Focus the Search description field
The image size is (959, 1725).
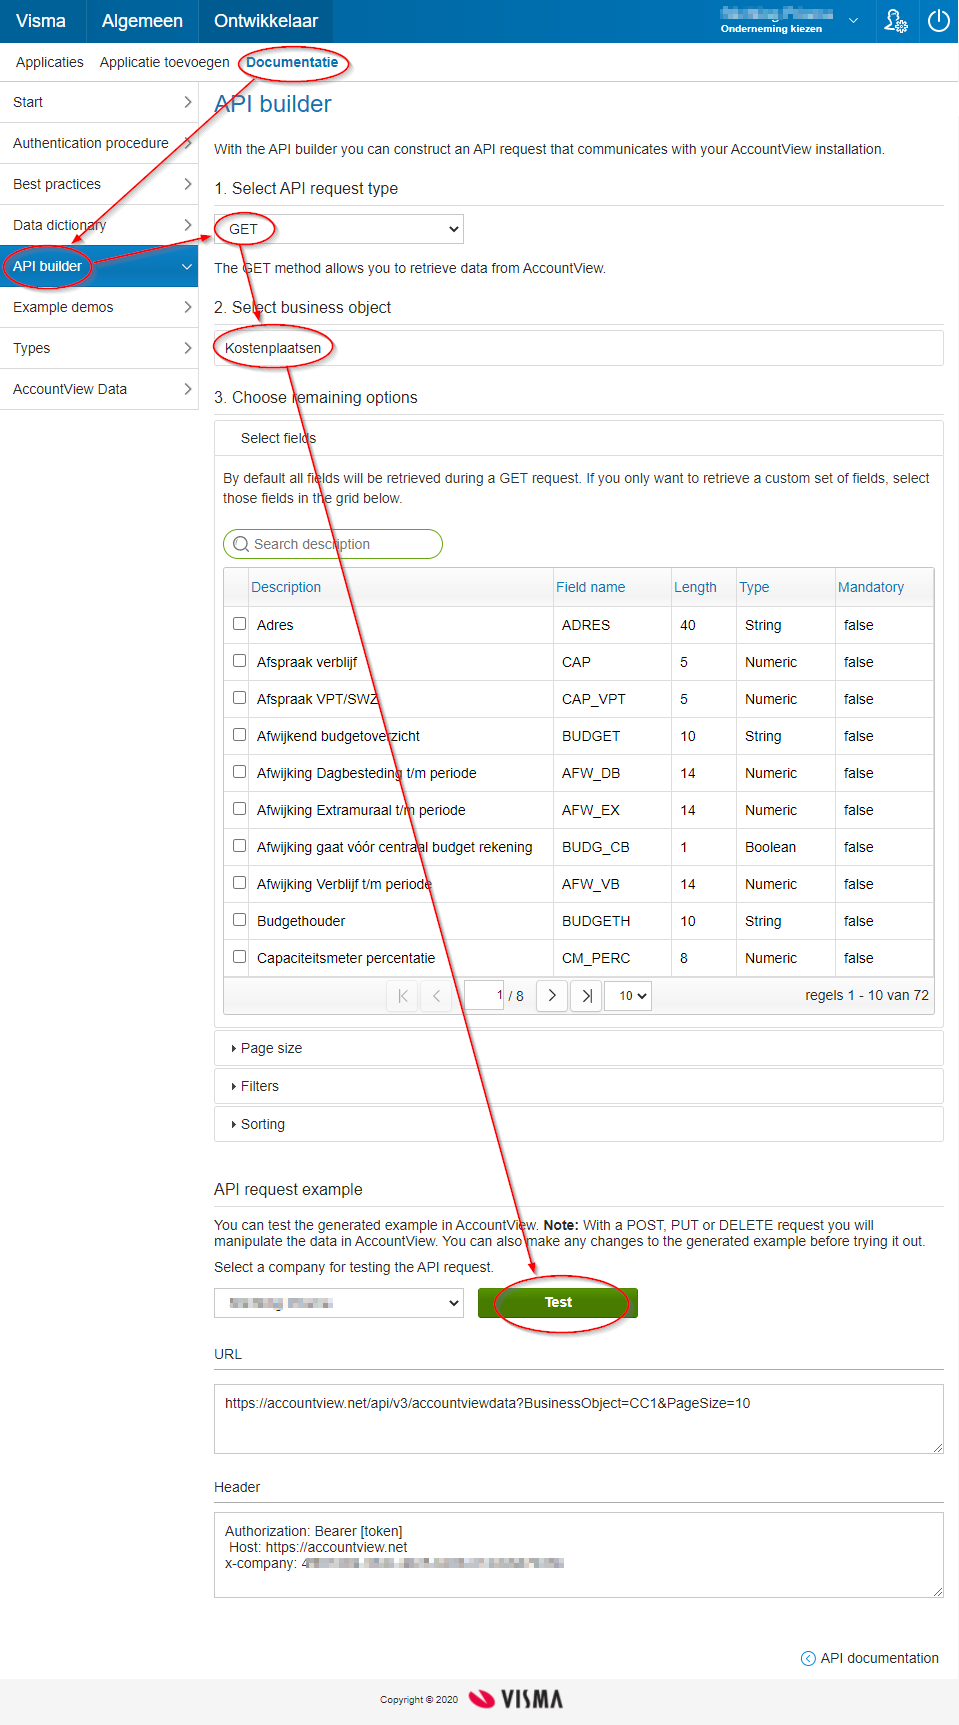pyautogui.click(x=333, y=544)
